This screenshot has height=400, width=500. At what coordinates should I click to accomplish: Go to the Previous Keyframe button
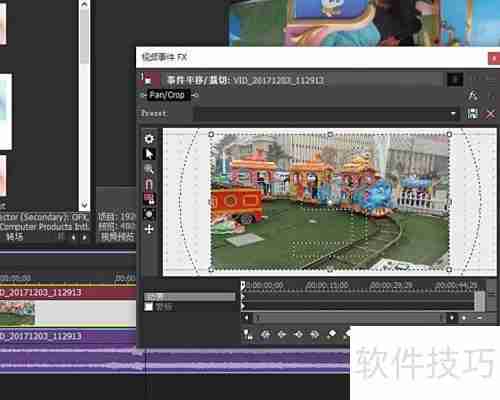(x=282, y=334)
